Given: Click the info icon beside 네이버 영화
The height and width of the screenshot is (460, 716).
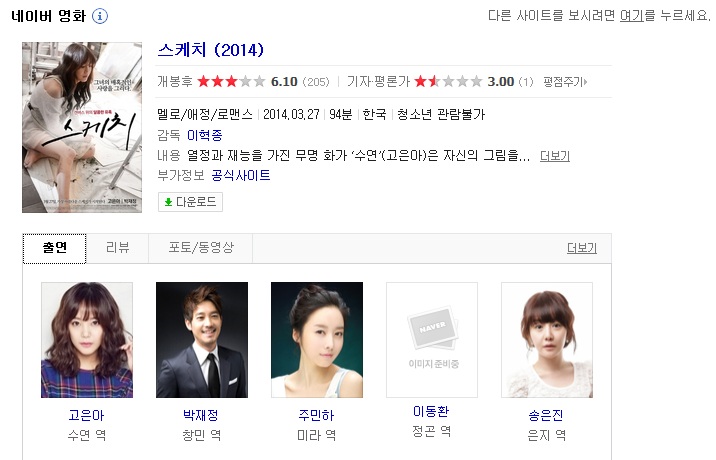Looking at the screenshot, I should click(100, 16).
